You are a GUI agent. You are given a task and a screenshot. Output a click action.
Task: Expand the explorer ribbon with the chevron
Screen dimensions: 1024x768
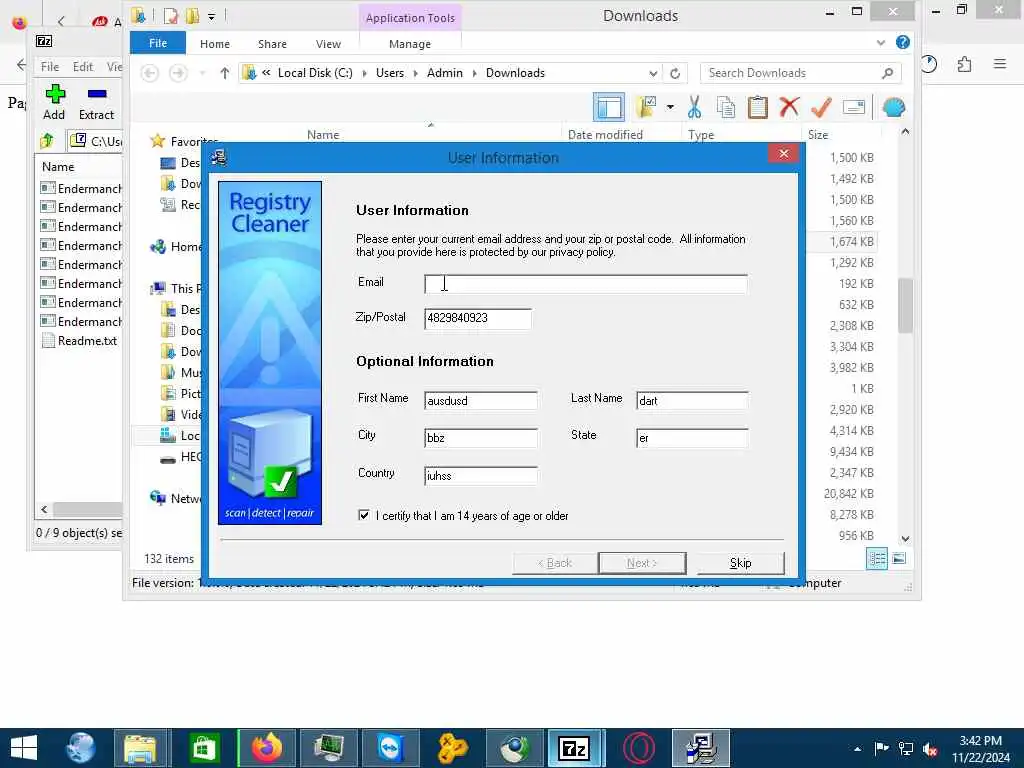coord(881,43)
